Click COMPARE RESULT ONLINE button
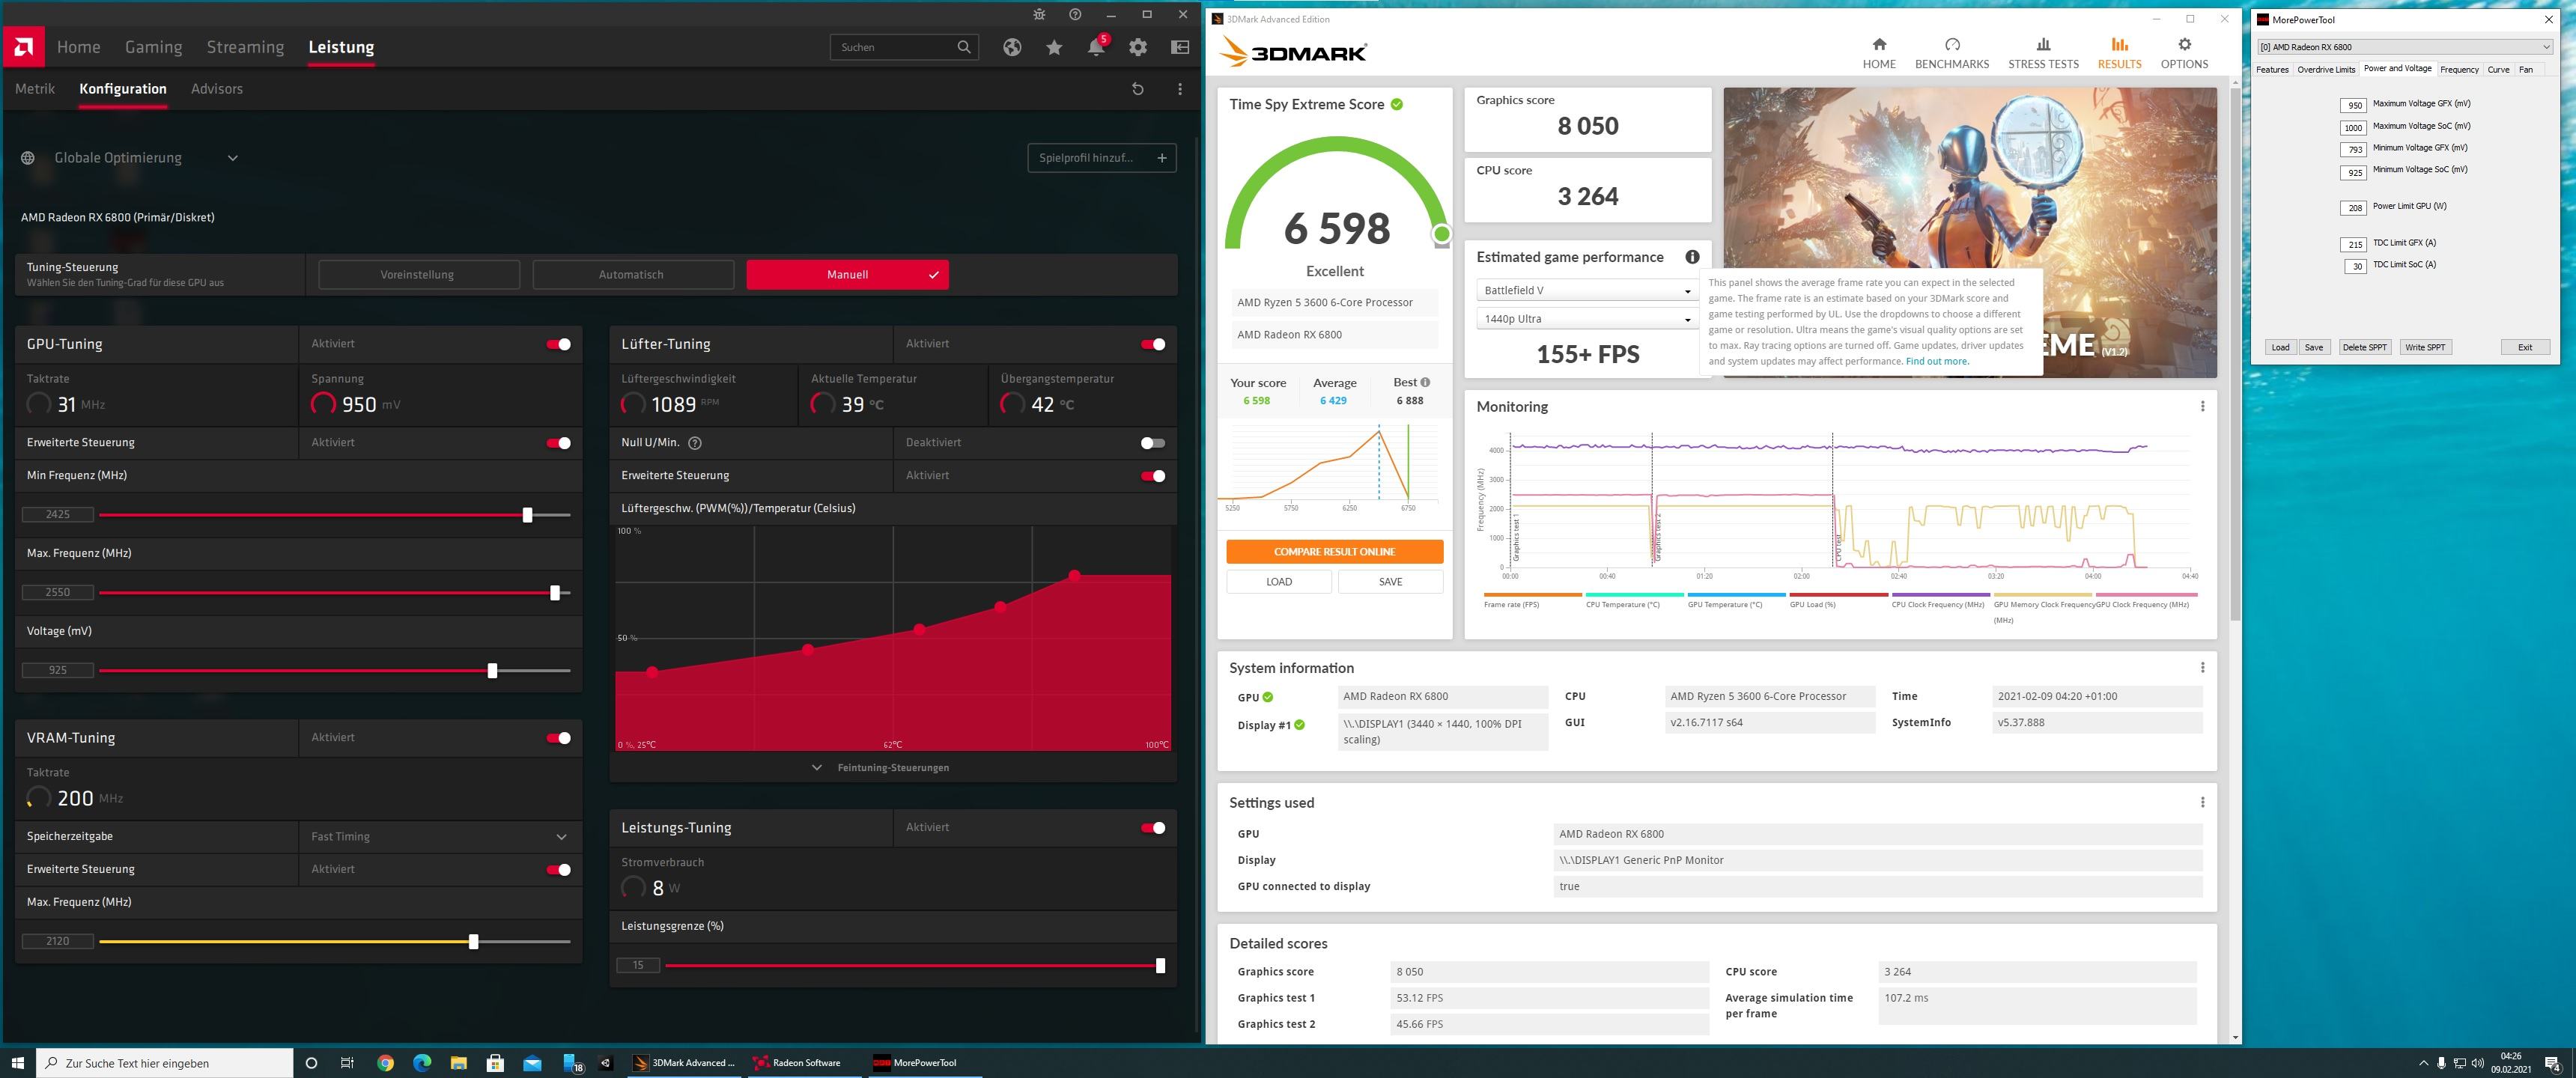This screenshot has height=1078, width=2576. 1334,552
